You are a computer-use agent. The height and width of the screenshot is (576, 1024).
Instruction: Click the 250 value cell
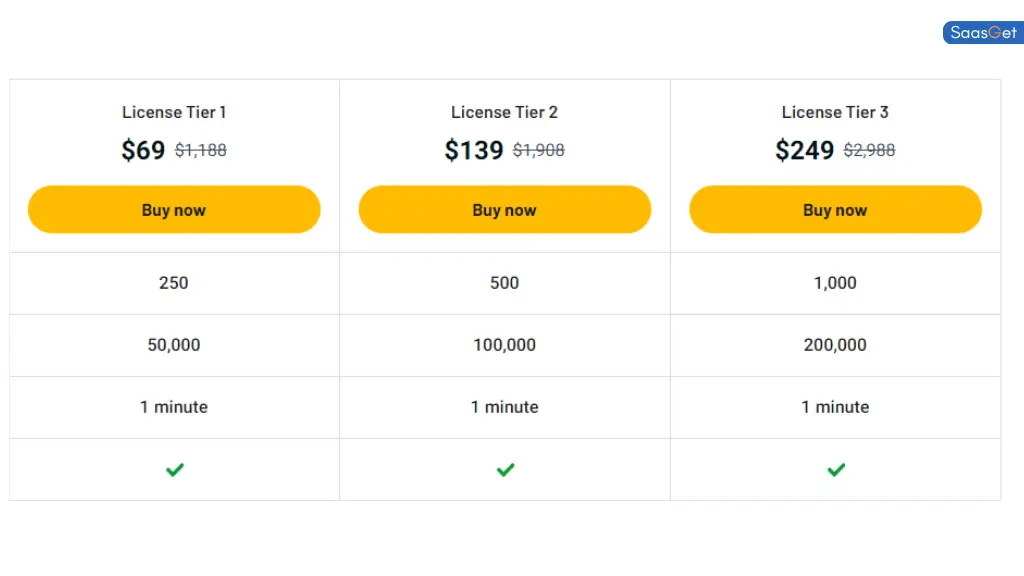[174, 283]
